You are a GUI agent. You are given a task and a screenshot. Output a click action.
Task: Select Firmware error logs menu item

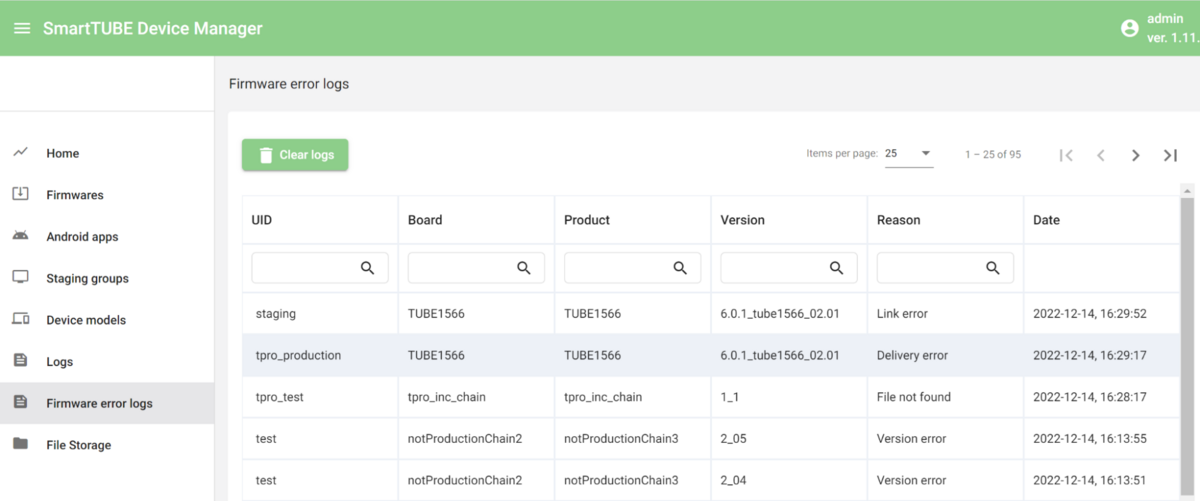coord(107,403)
